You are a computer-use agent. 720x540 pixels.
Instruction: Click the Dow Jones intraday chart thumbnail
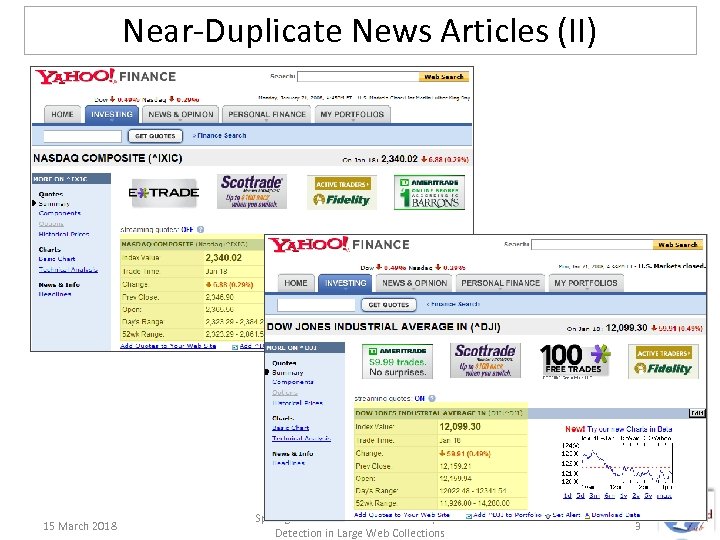(x=618, y=464)
